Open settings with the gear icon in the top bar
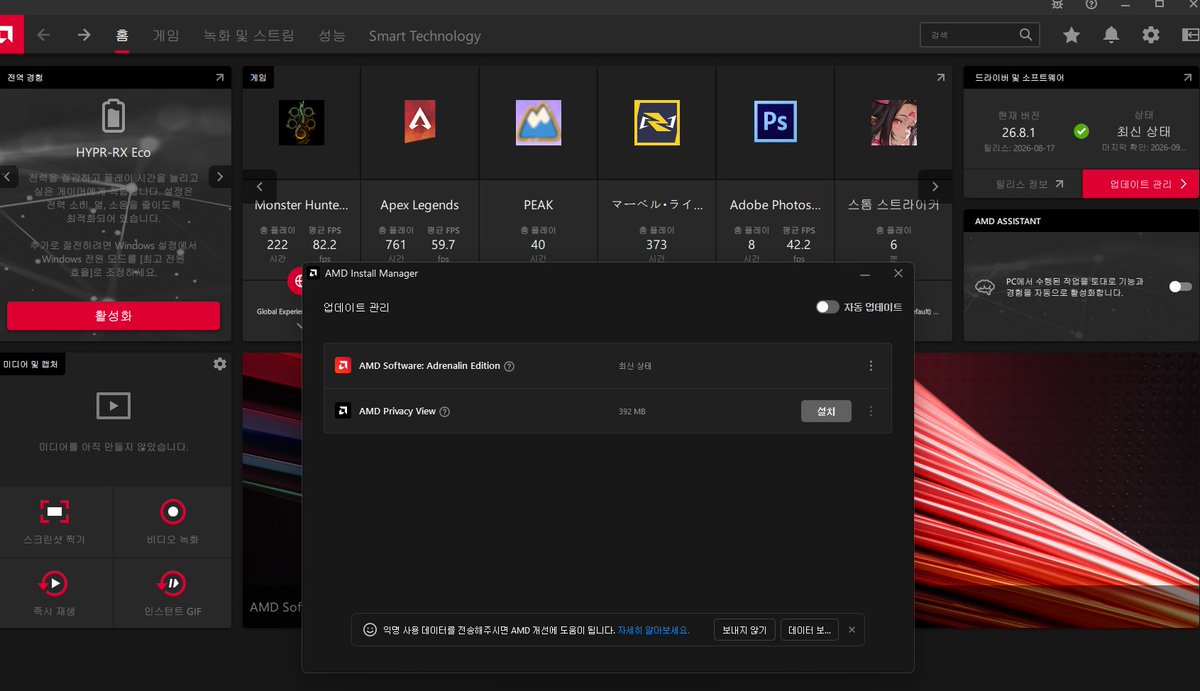Viewport: 1200px width, 691px height. click(x=1151, y=35)
